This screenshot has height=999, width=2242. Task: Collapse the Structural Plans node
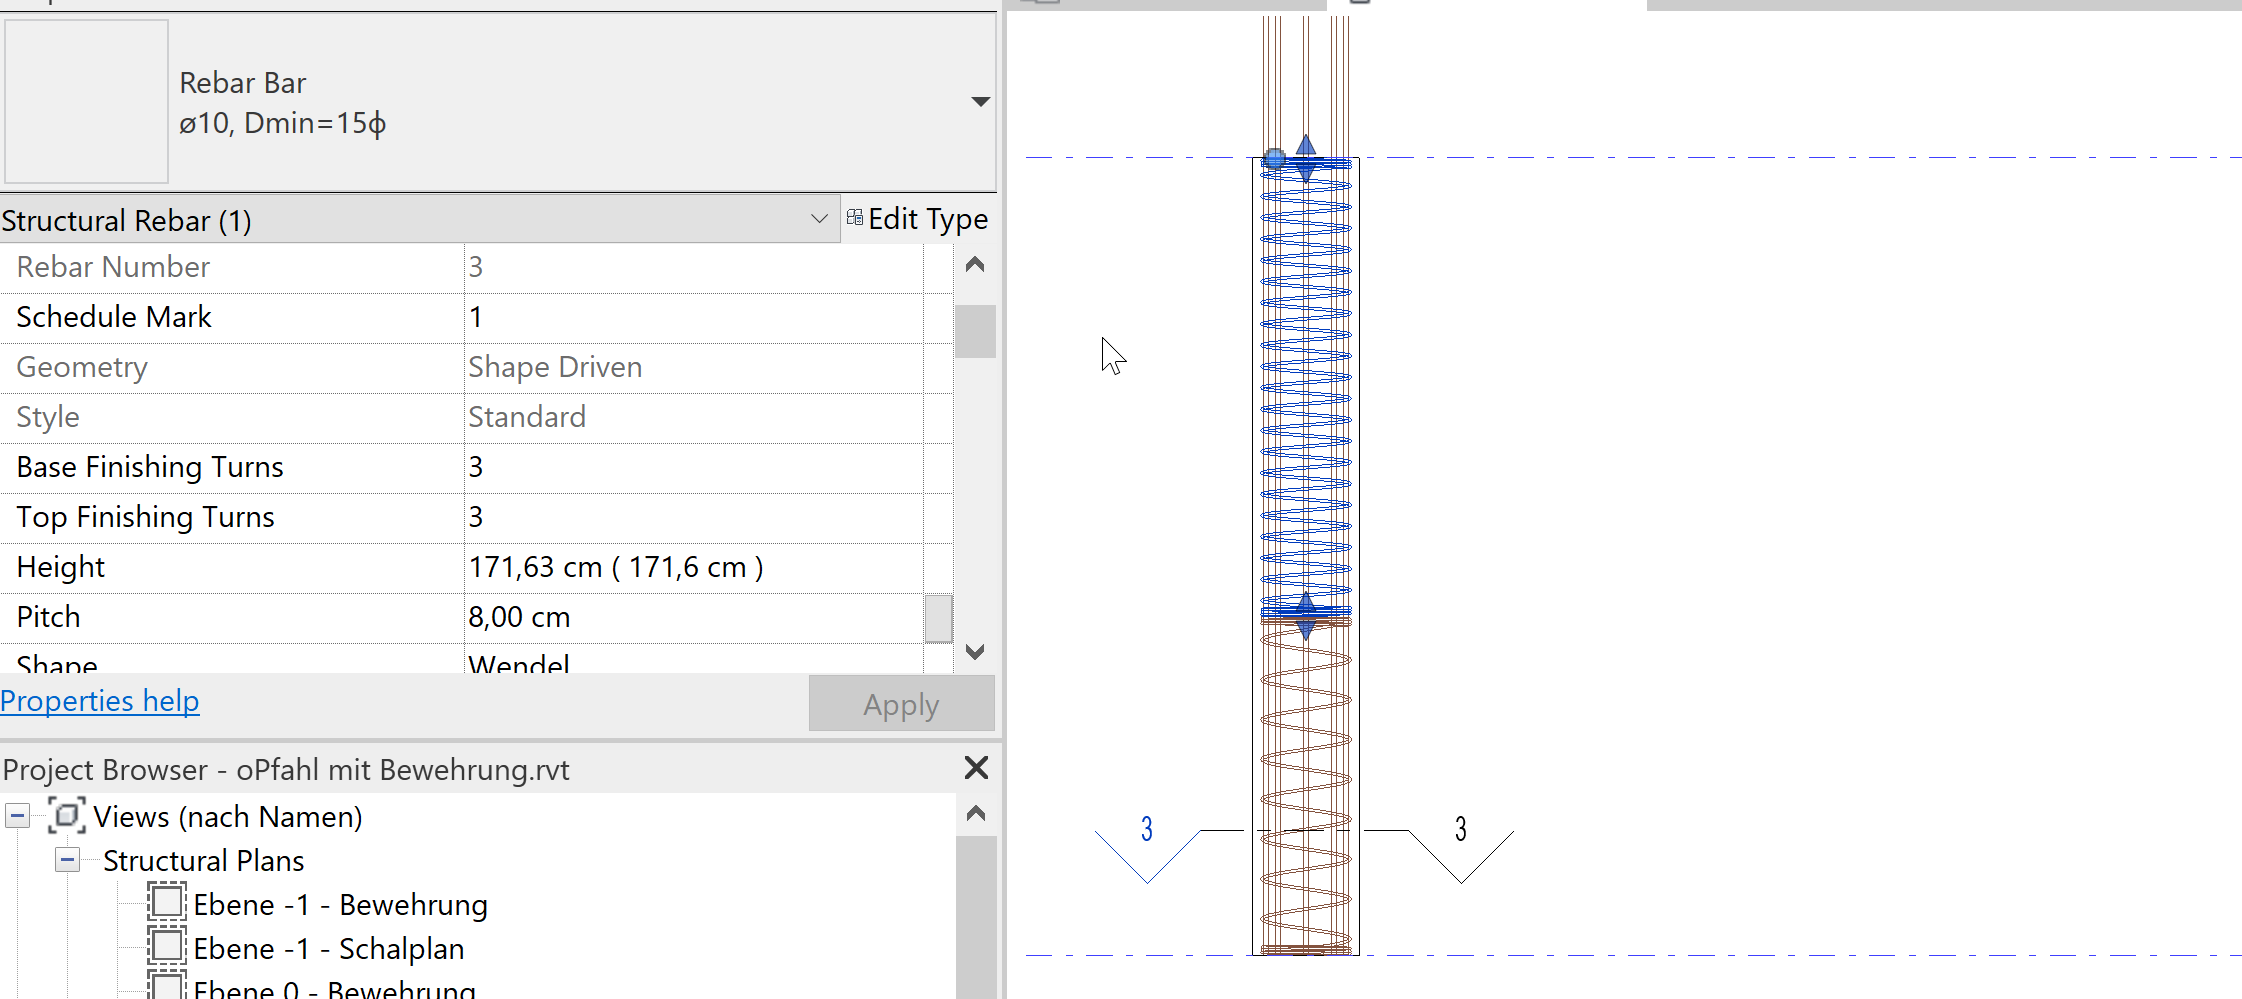(68, 859)
